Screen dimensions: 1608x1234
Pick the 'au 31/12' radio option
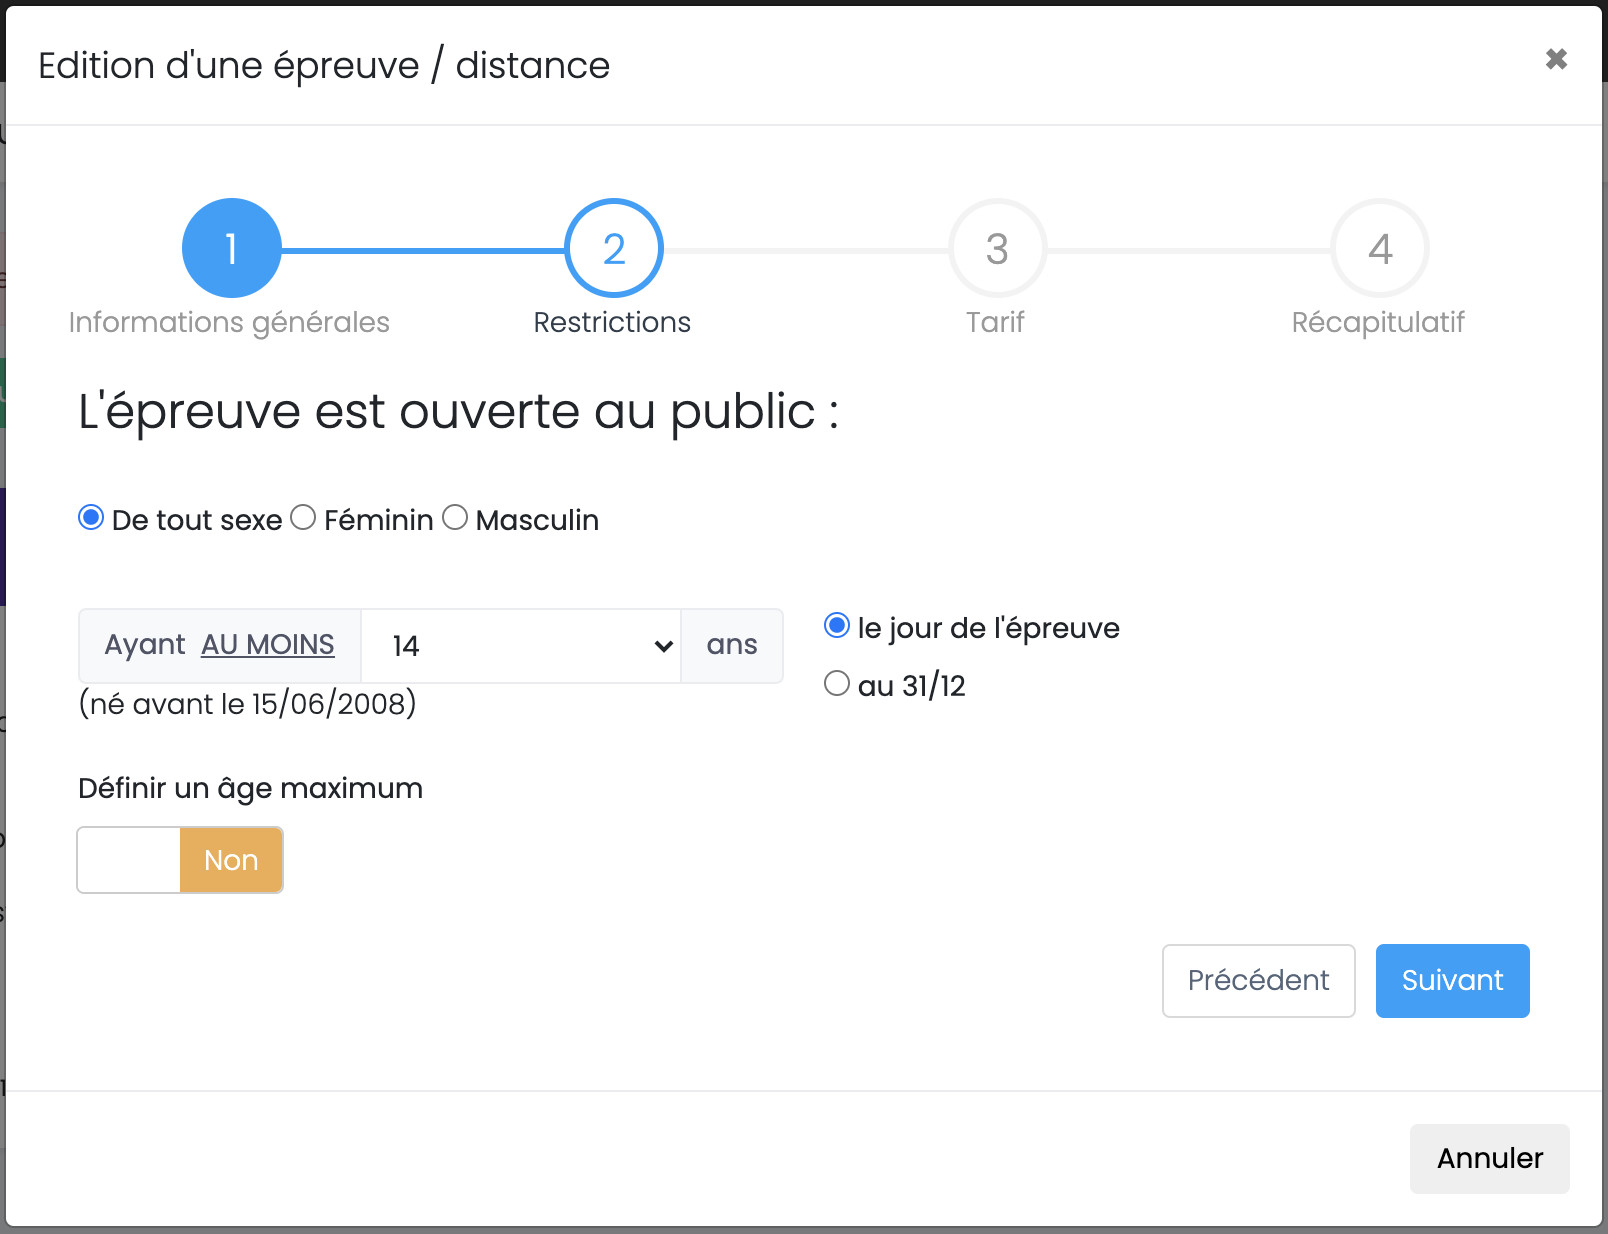[837, 684]
